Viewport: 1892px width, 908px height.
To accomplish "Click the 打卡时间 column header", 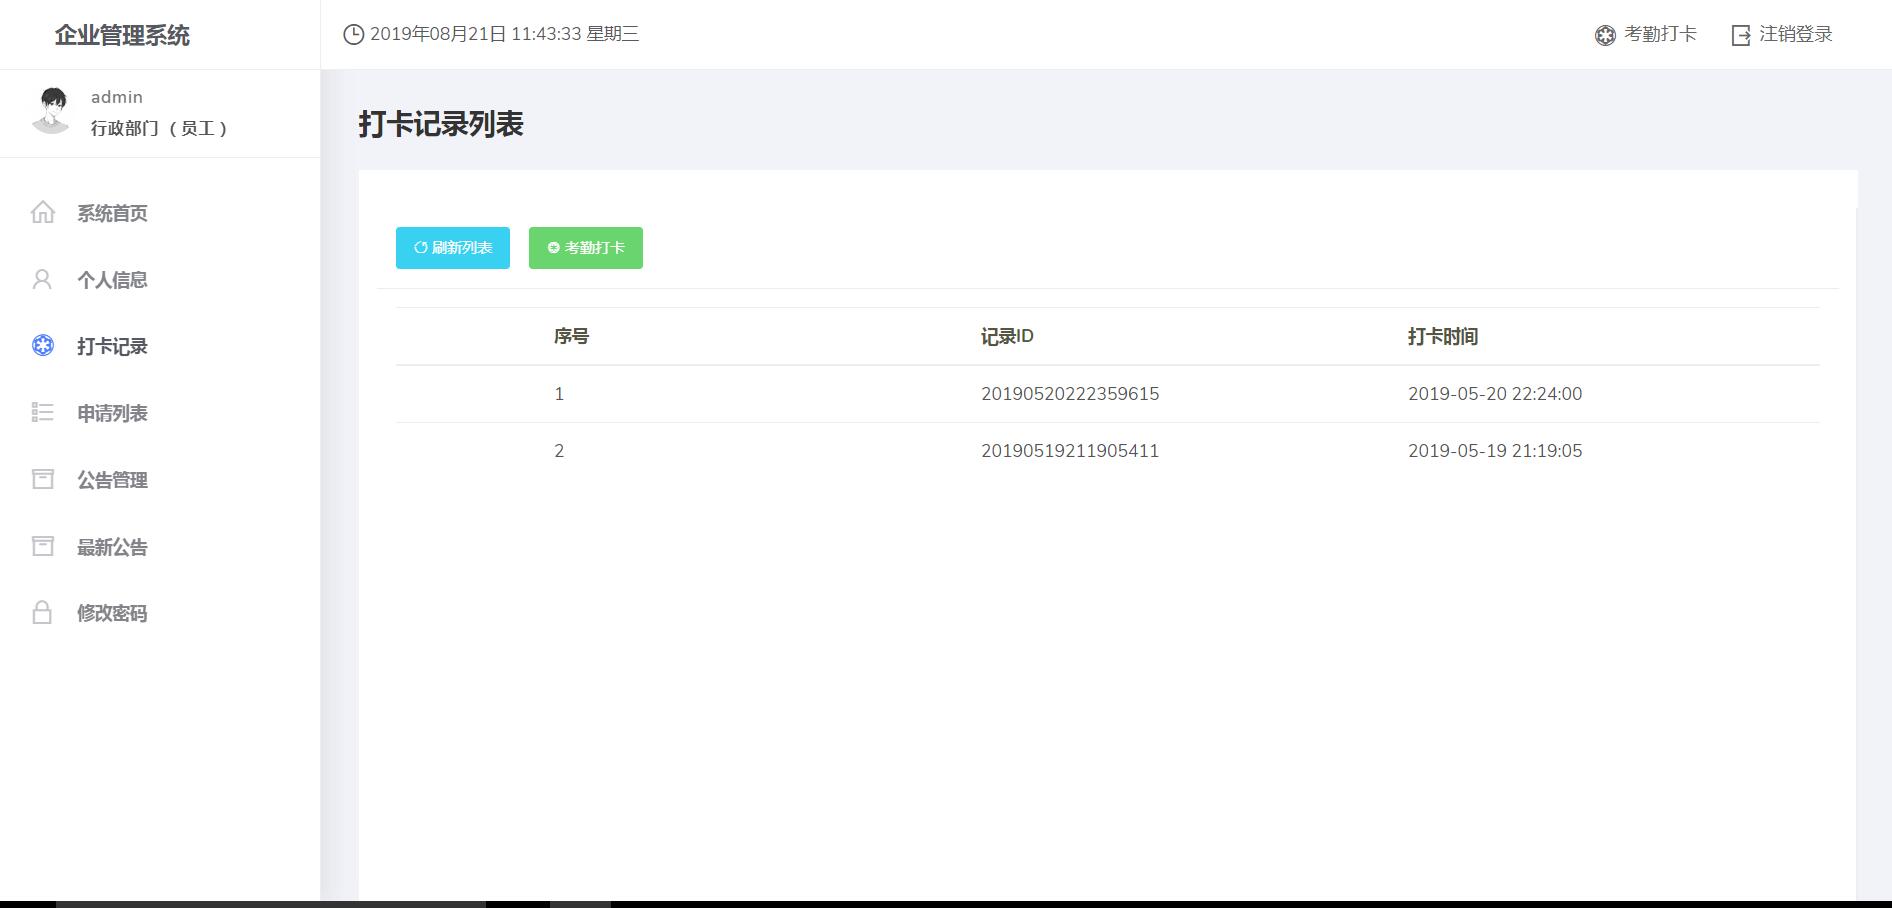I will 1442,336.
